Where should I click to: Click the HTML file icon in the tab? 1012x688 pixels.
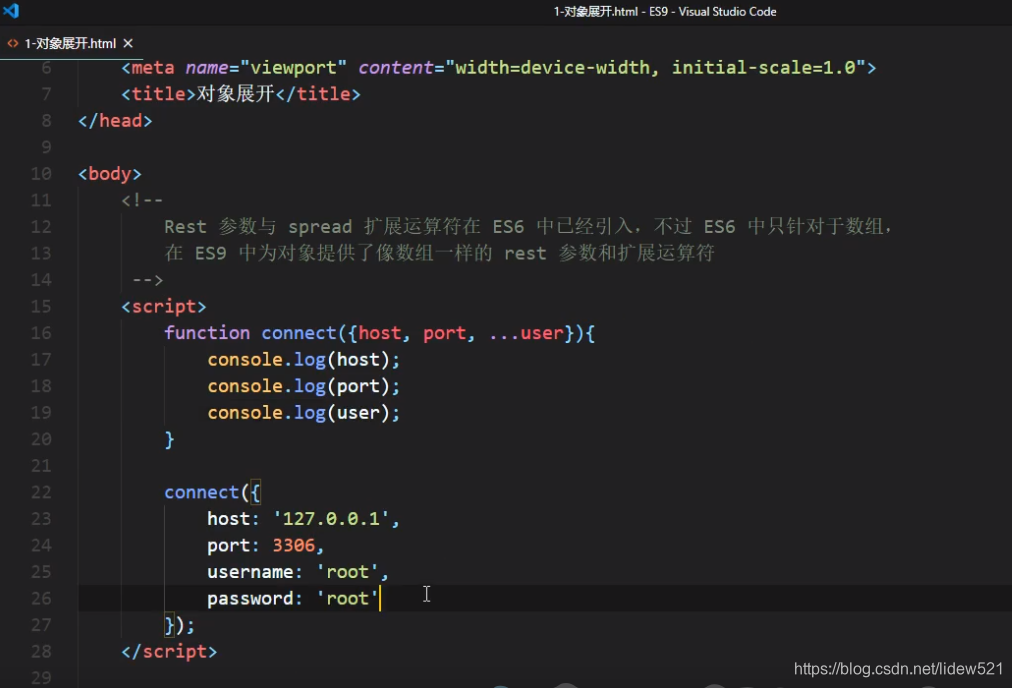coord(13,43)
